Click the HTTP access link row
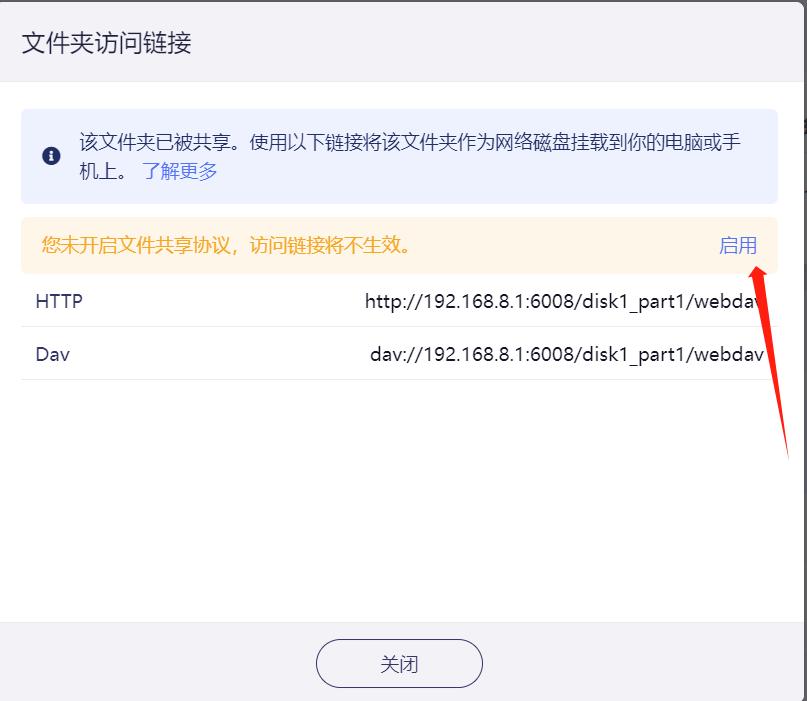Viewport: 807px width, 701px height. coord(400,301)
